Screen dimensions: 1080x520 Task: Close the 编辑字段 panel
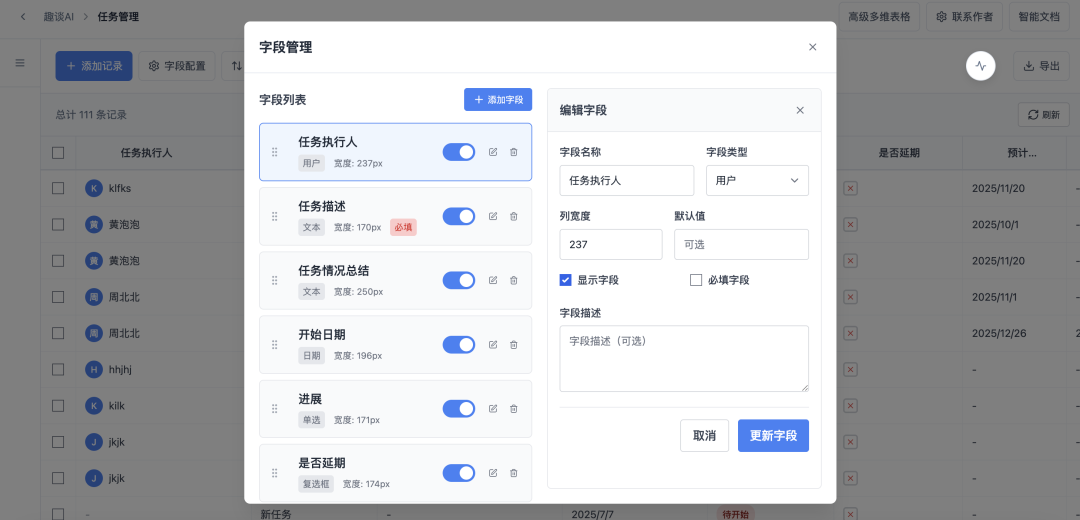coord(800,110)
